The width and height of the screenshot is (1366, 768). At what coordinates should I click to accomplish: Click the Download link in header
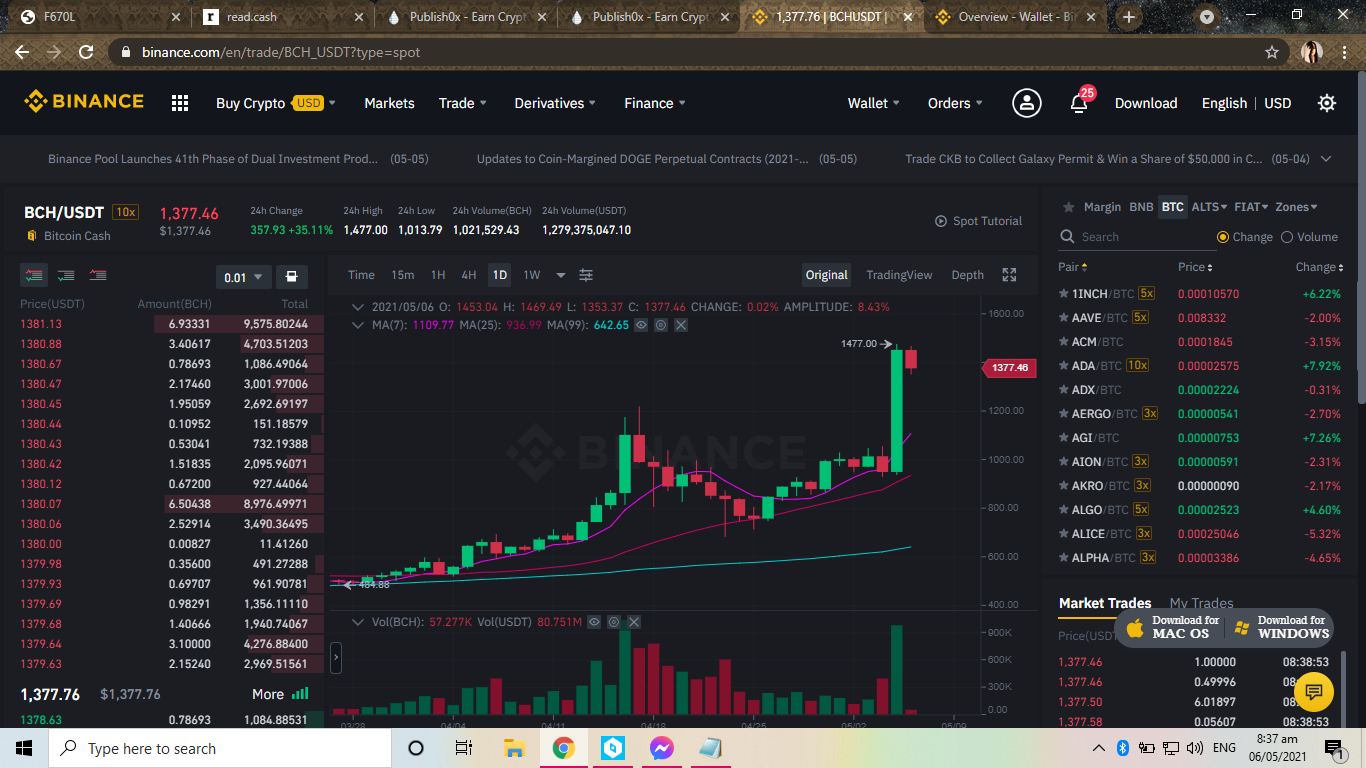[x=1146, y=103]
